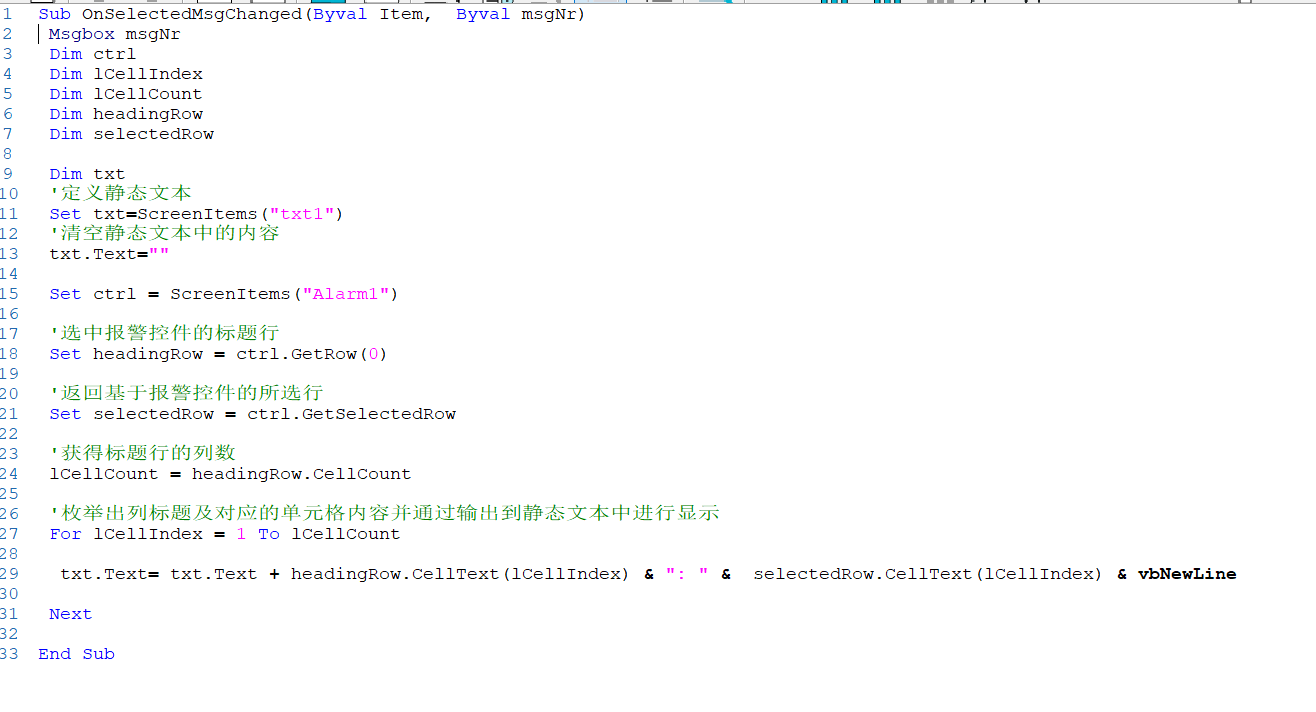Click line number 33 in the gutter
Viewport: 1316px width, 712px height.
click(x=10, y=654)
